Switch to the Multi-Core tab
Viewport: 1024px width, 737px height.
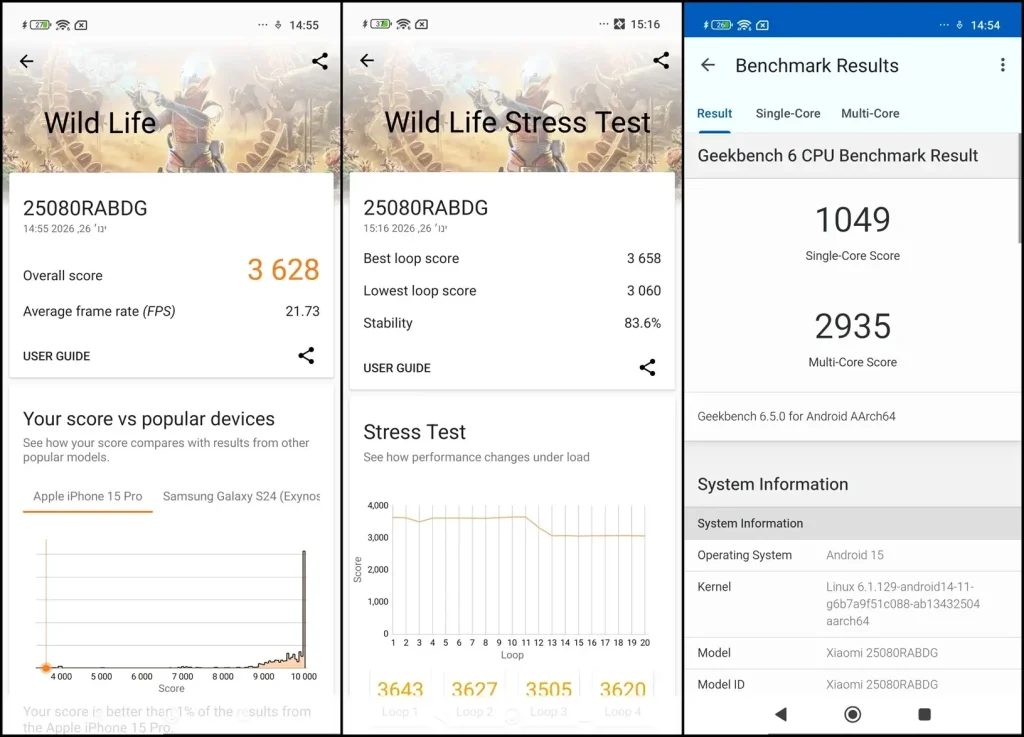870,113
